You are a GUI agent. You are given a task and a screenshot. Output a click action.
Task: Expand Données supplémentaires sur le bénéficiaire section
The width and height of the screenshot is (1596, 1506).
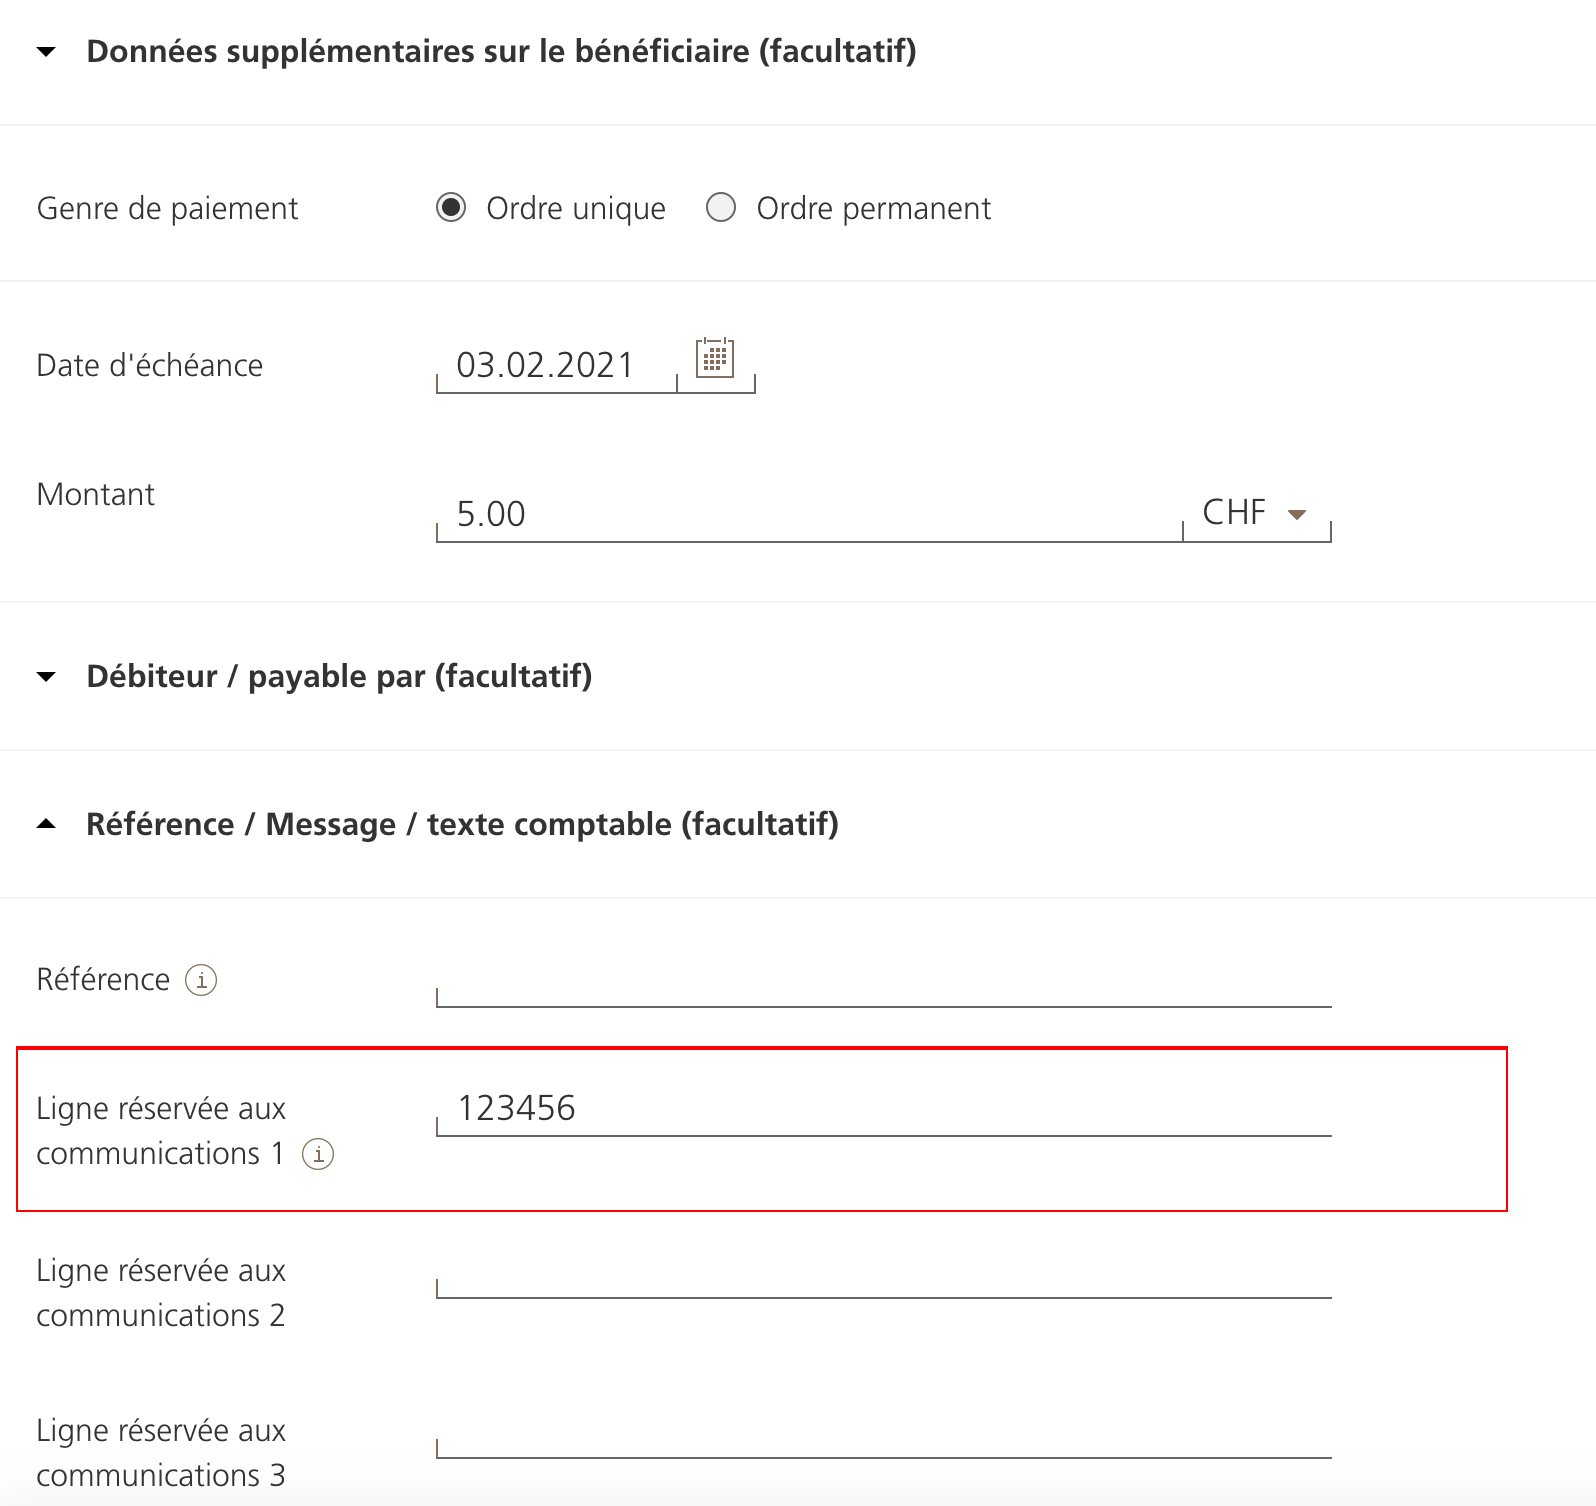(46, 52)
